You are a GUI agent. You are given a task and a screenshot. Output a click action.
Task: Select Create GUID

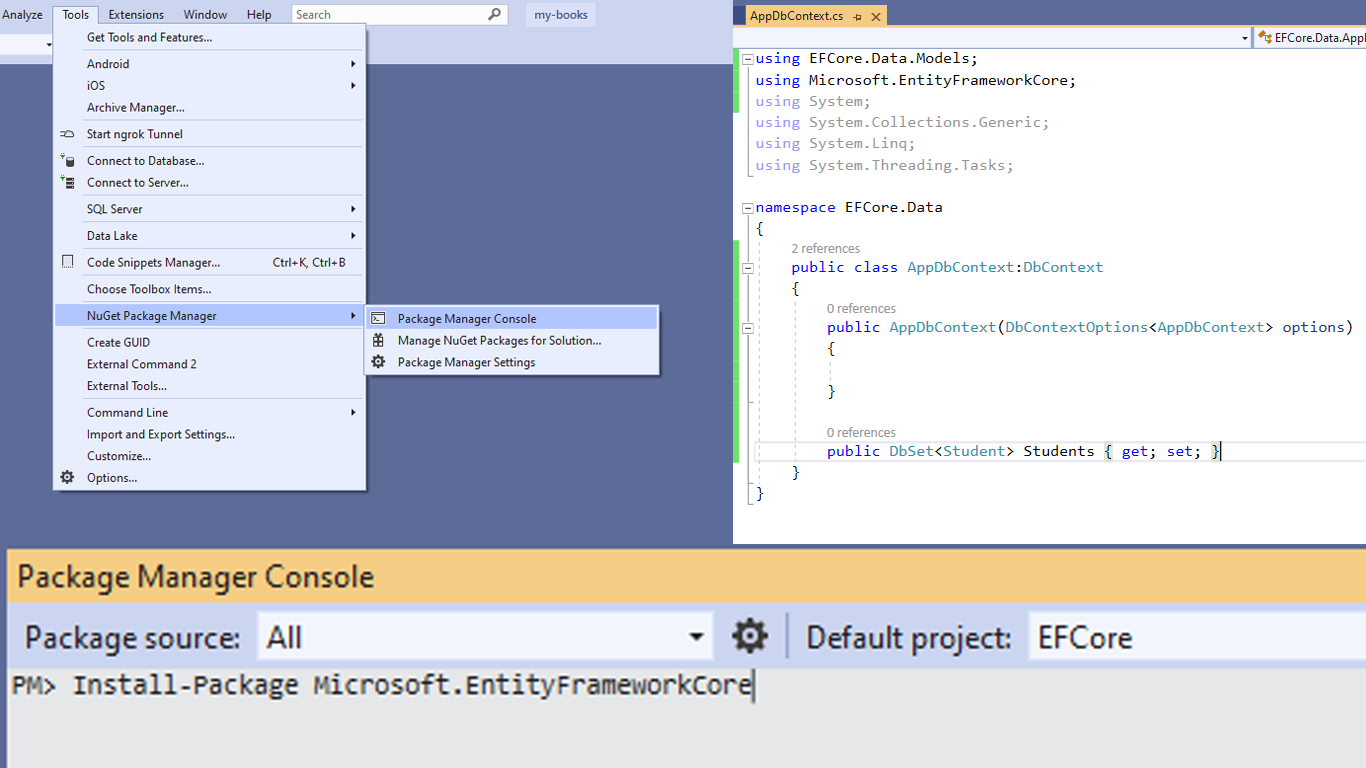pos(209,342)
